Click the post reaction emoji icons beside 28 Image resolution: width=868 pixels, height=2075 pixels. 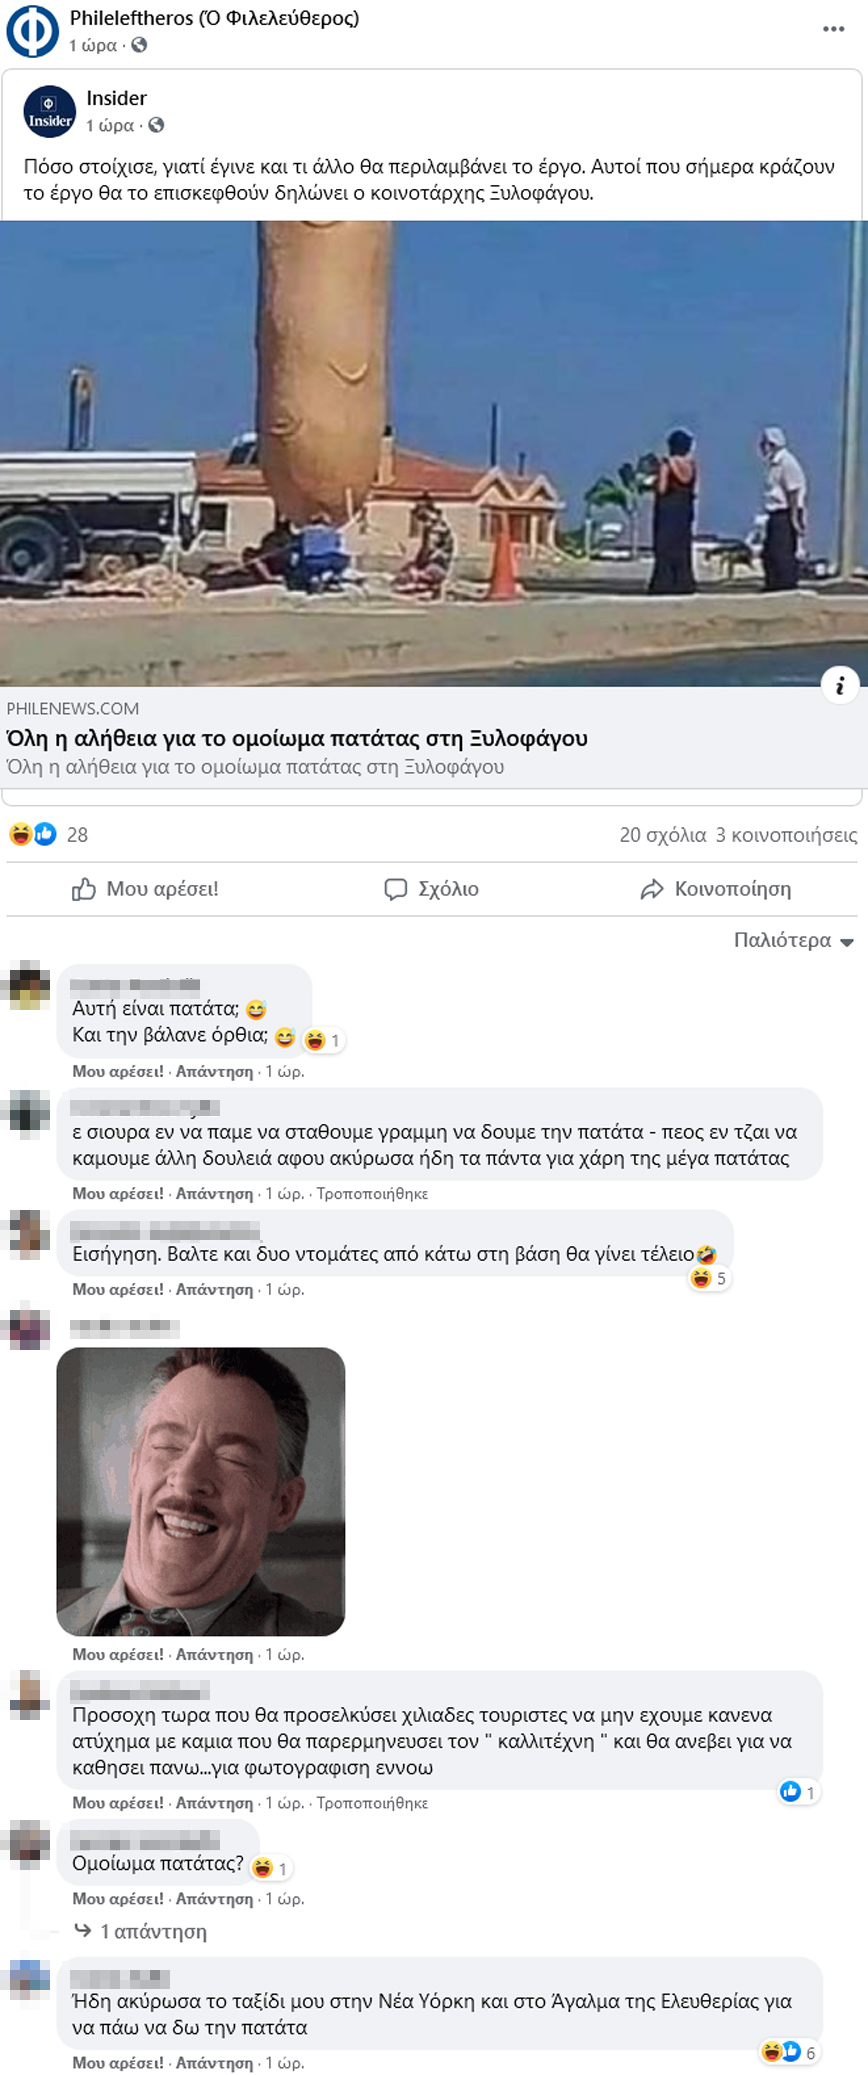(x=33, y=834)
